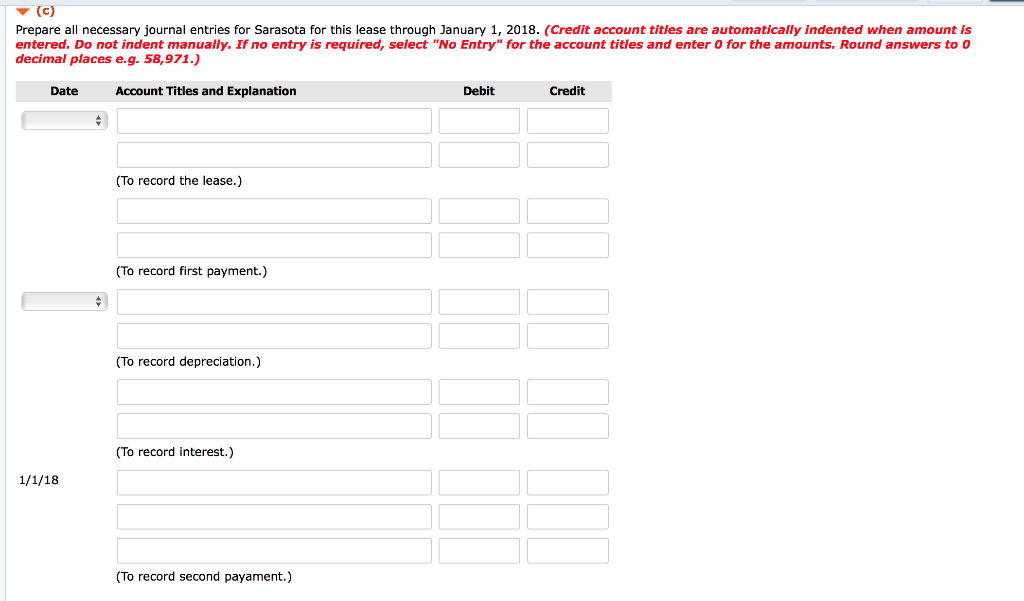The image size is (1024, 601).
Task: Open the first Date dropdown selector
Action: pos(64,120)
